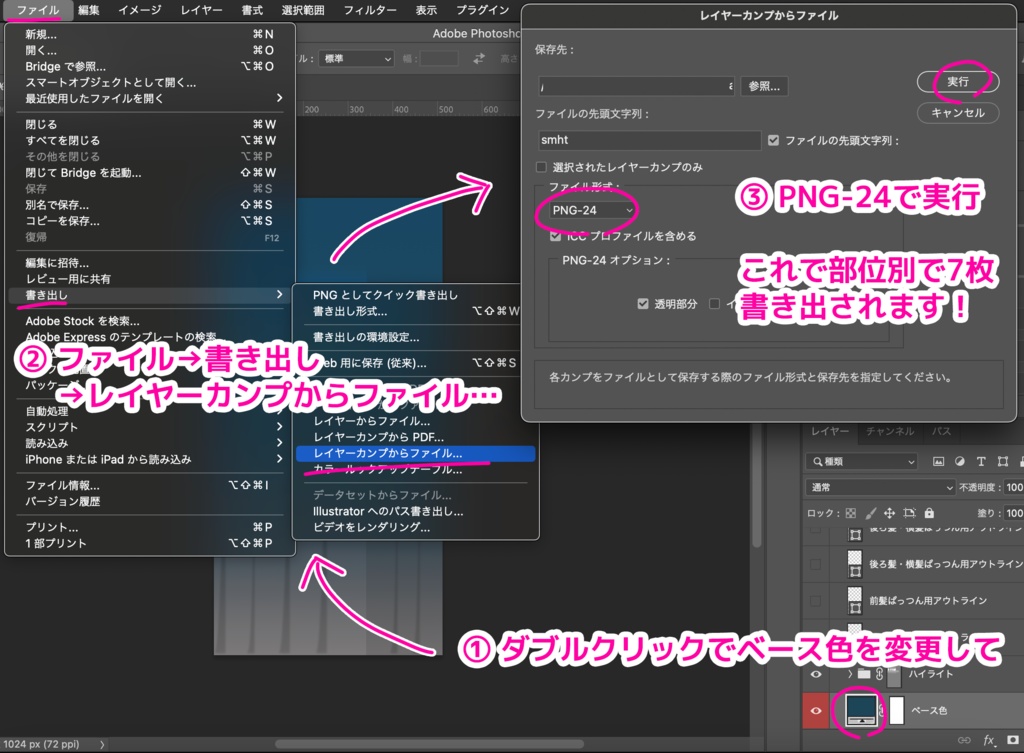
Task: Open the layer styles fx menu
Action: (989, 740)
